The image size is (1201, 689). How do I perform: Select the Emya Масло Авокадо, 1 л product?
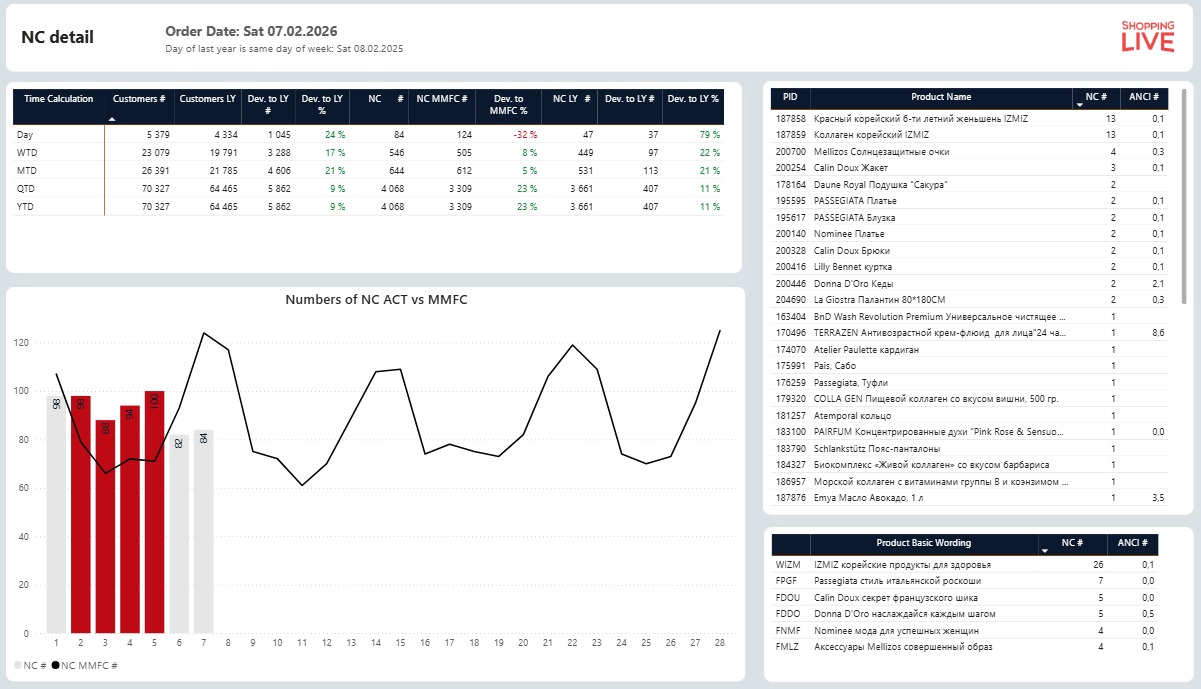click(x=968, y=497)
